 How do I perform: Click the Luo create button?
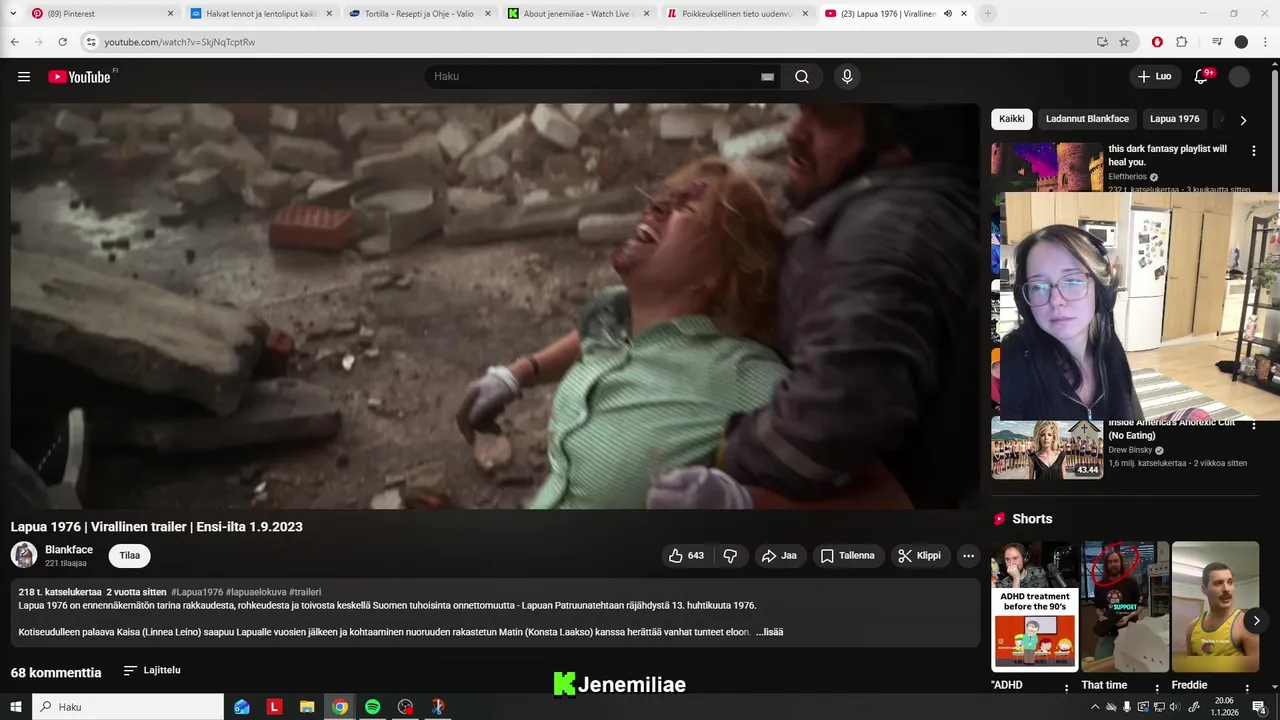1154,77
